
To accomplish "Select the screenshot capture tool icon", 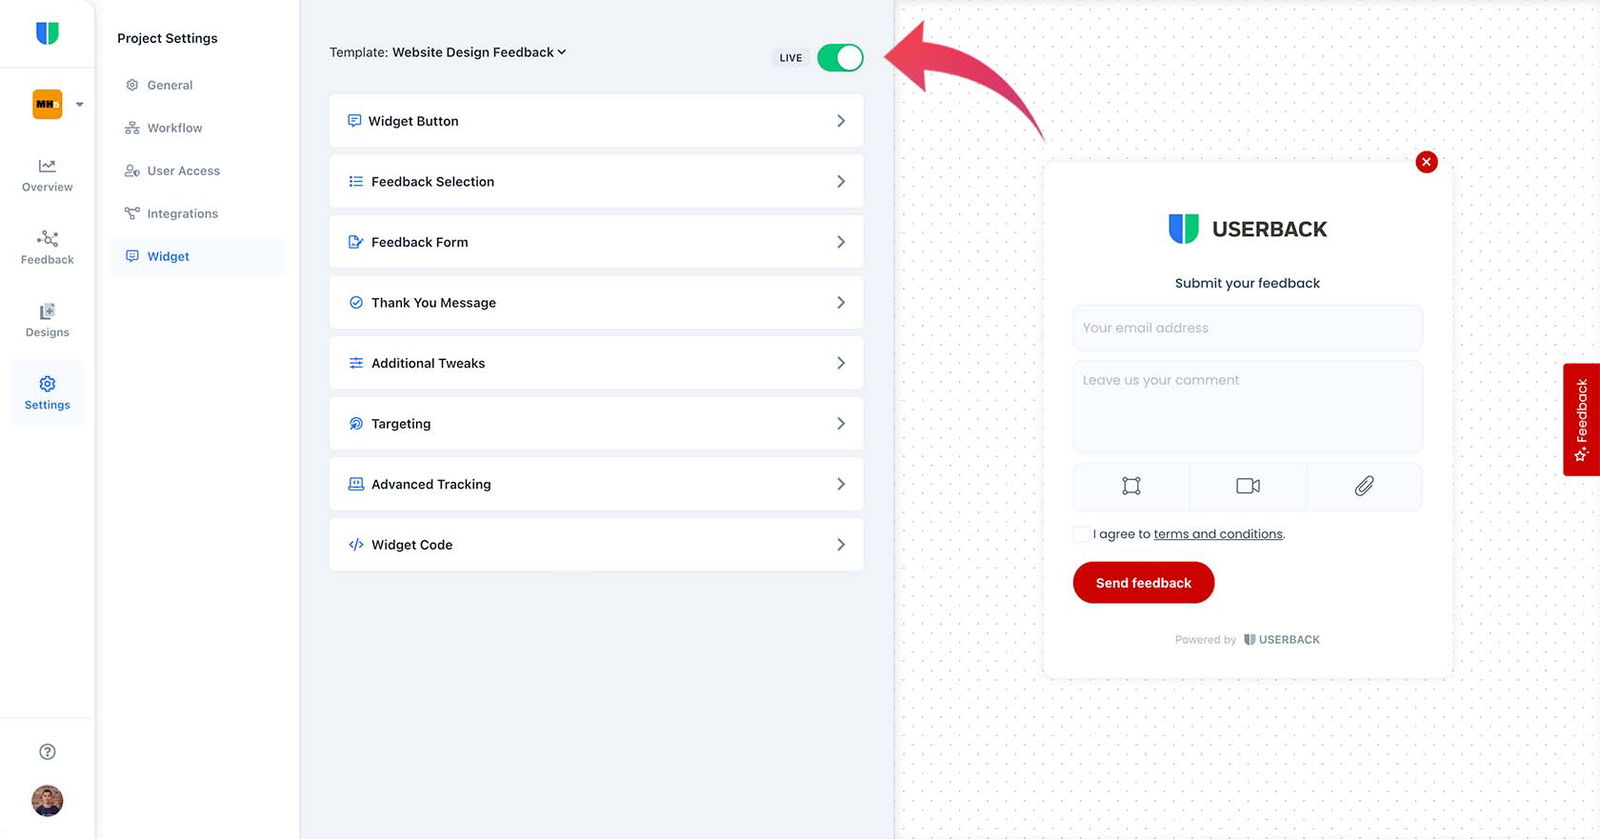I will click(x=1131, y=486).
